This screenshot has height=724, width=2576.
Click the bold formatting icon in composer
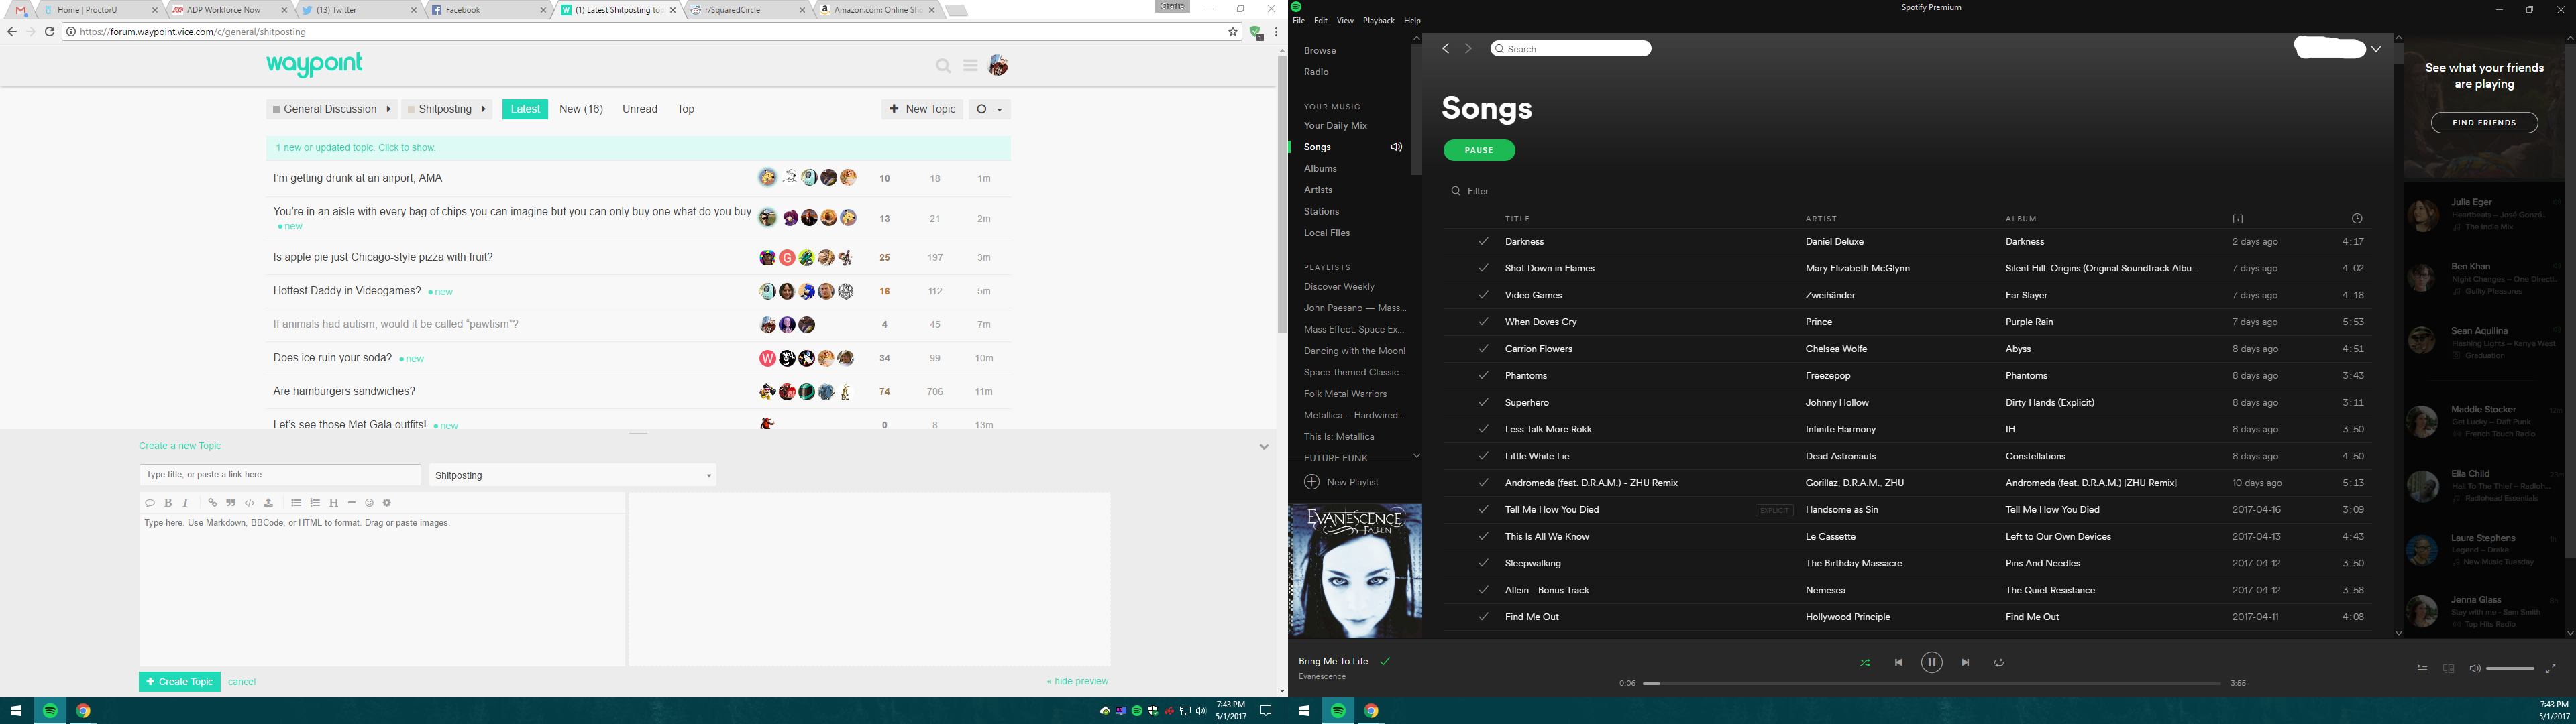(x=168, y=503)
